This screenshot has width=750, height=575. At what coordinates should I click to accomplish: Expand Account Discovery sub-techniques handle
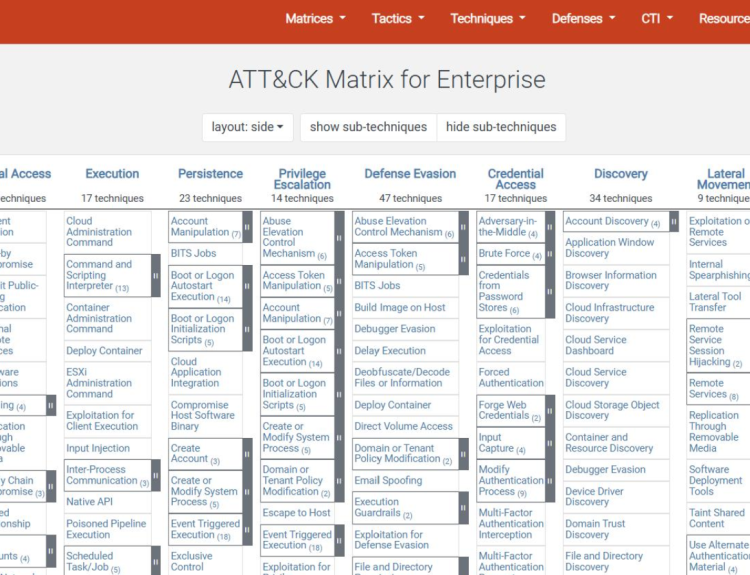click(x=674, y=221)
